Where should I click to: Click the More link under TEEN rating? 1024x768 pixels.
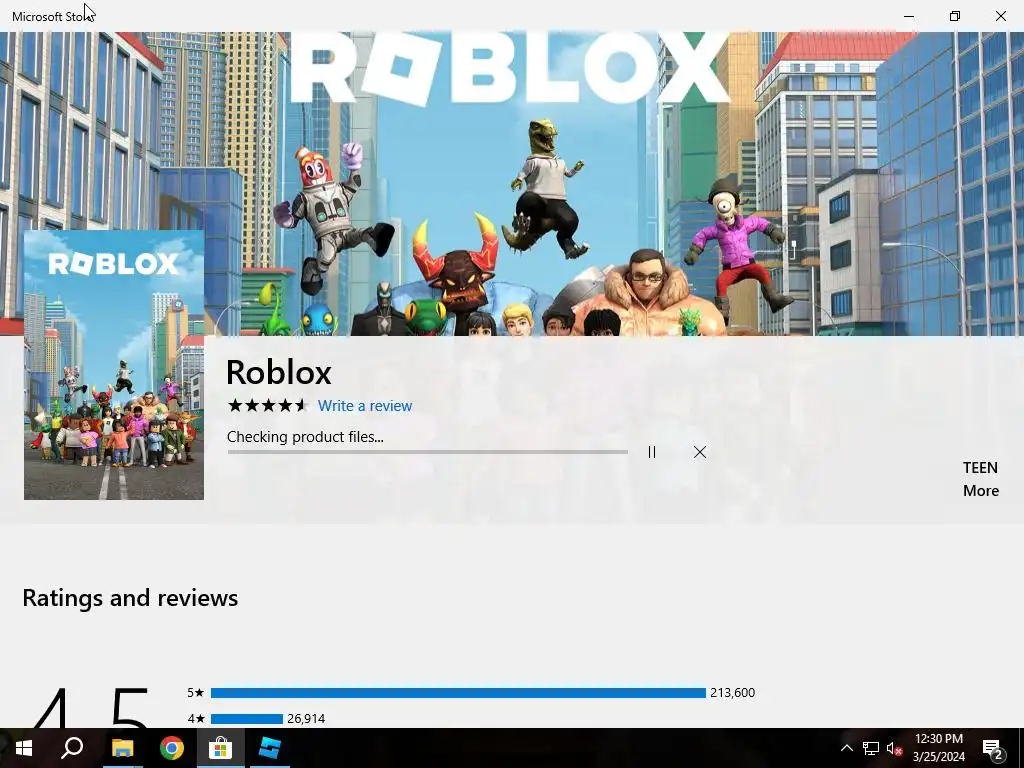tap(981, 490)
